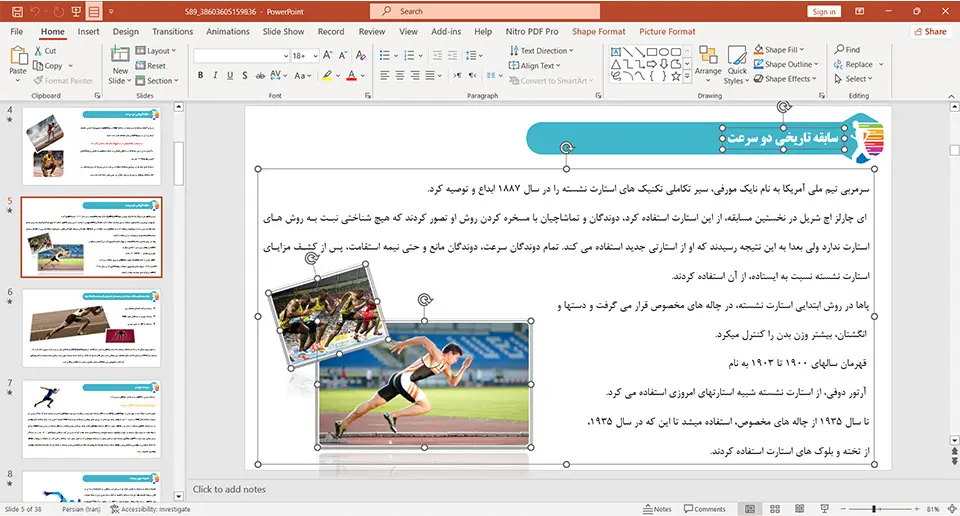Click the Paste clipboard icon
This screenshot has width=960, height=516.
tap(18, 56)
